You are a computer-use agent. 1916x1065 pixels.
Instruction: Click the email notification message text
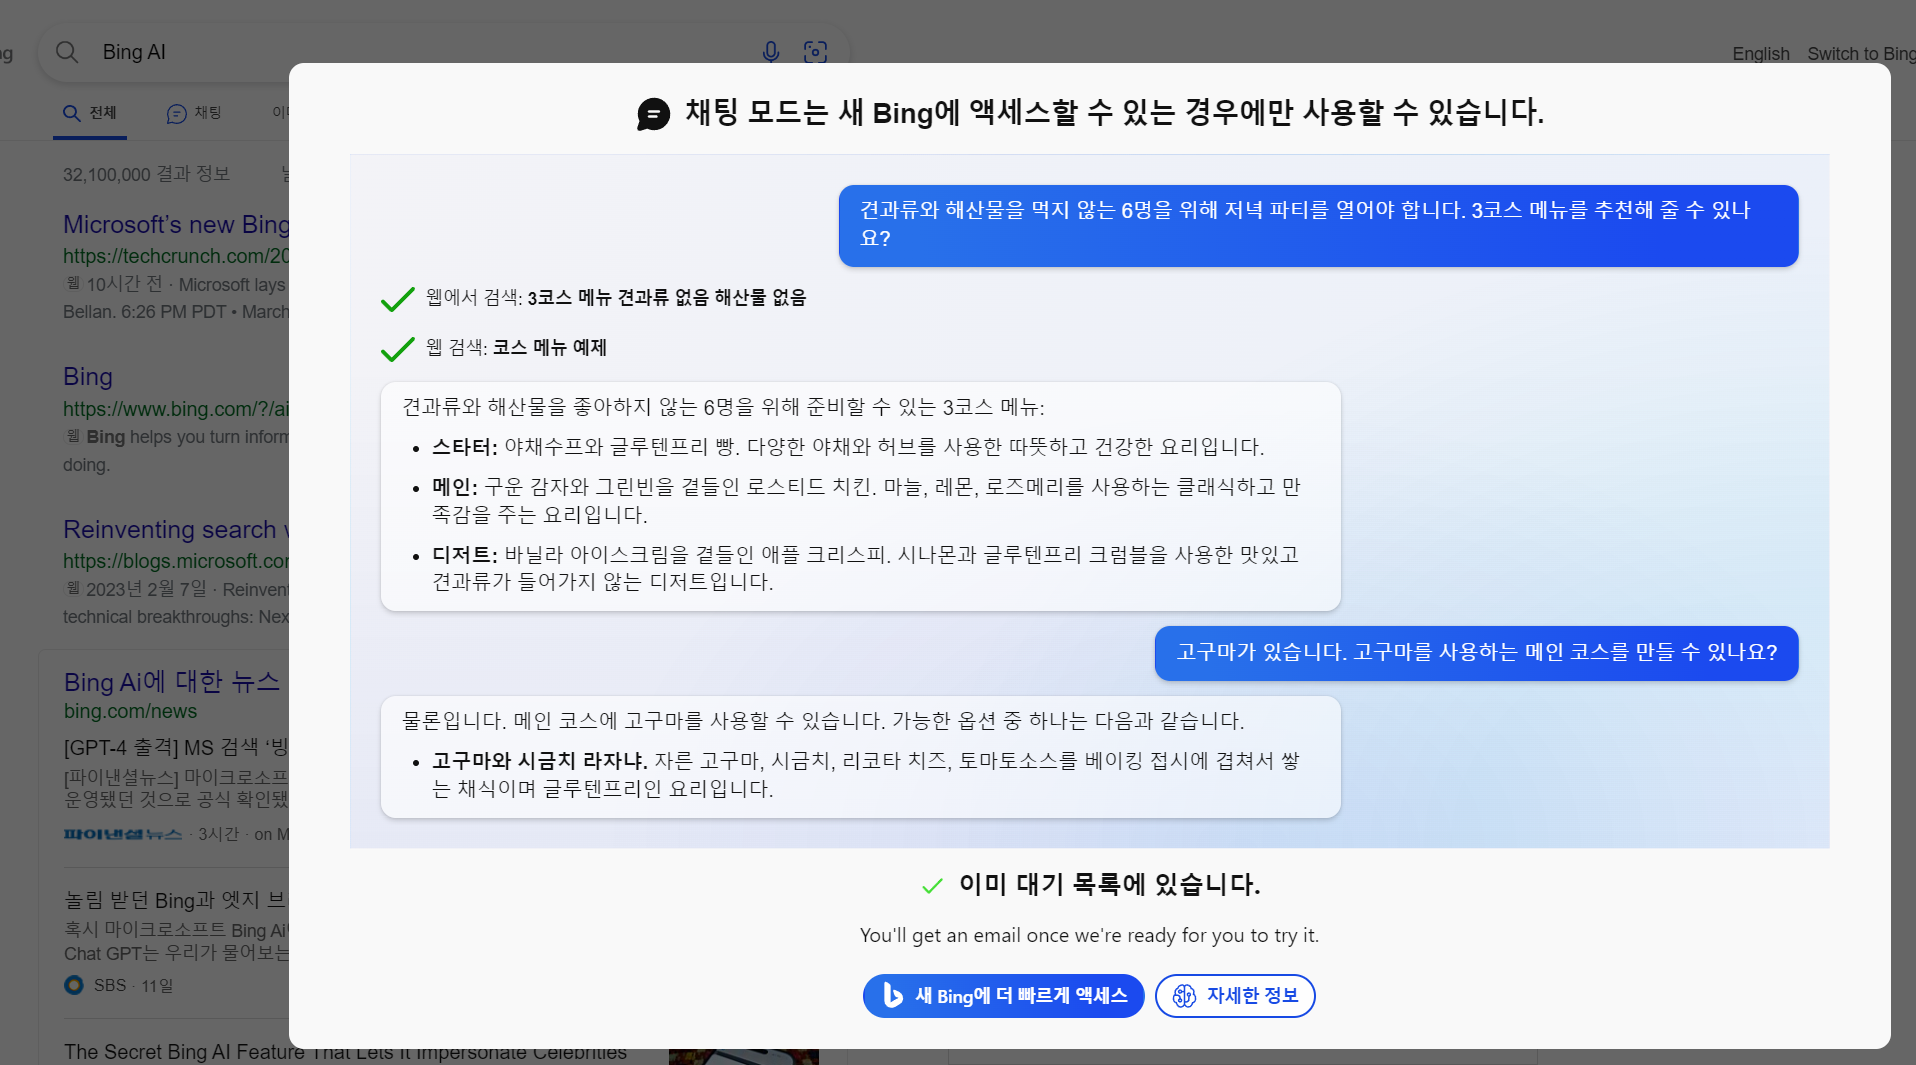tap(1089, 936)
